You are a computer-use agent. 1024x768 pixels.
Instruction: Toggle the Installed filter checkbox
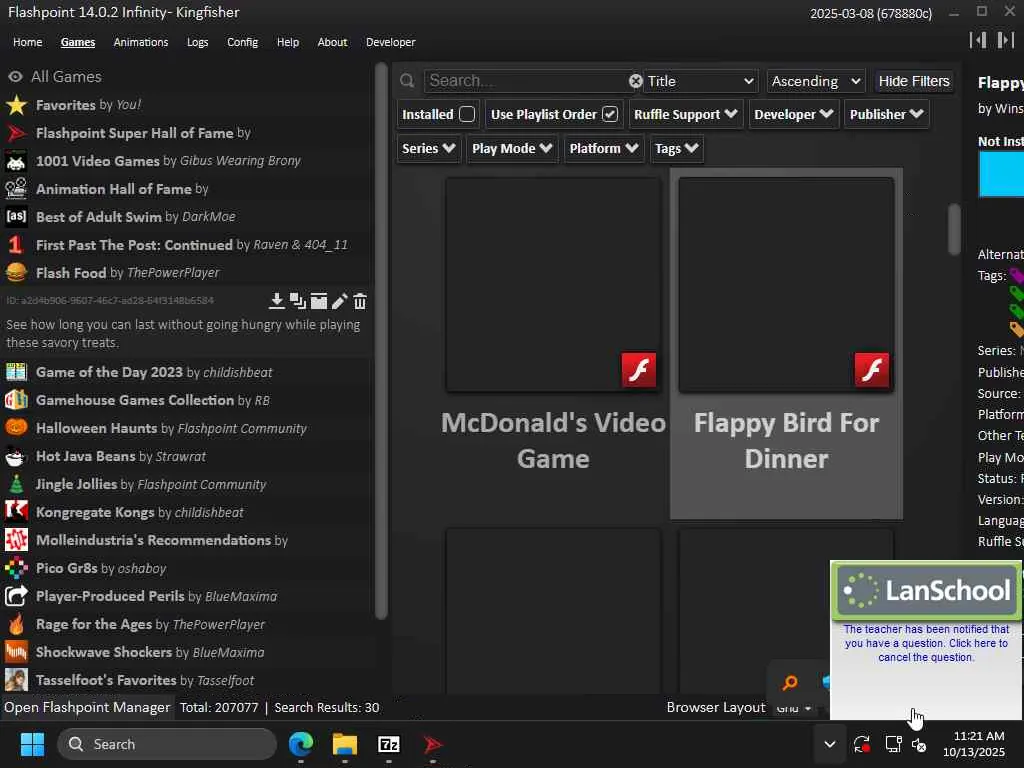click(x=467, y=114)
